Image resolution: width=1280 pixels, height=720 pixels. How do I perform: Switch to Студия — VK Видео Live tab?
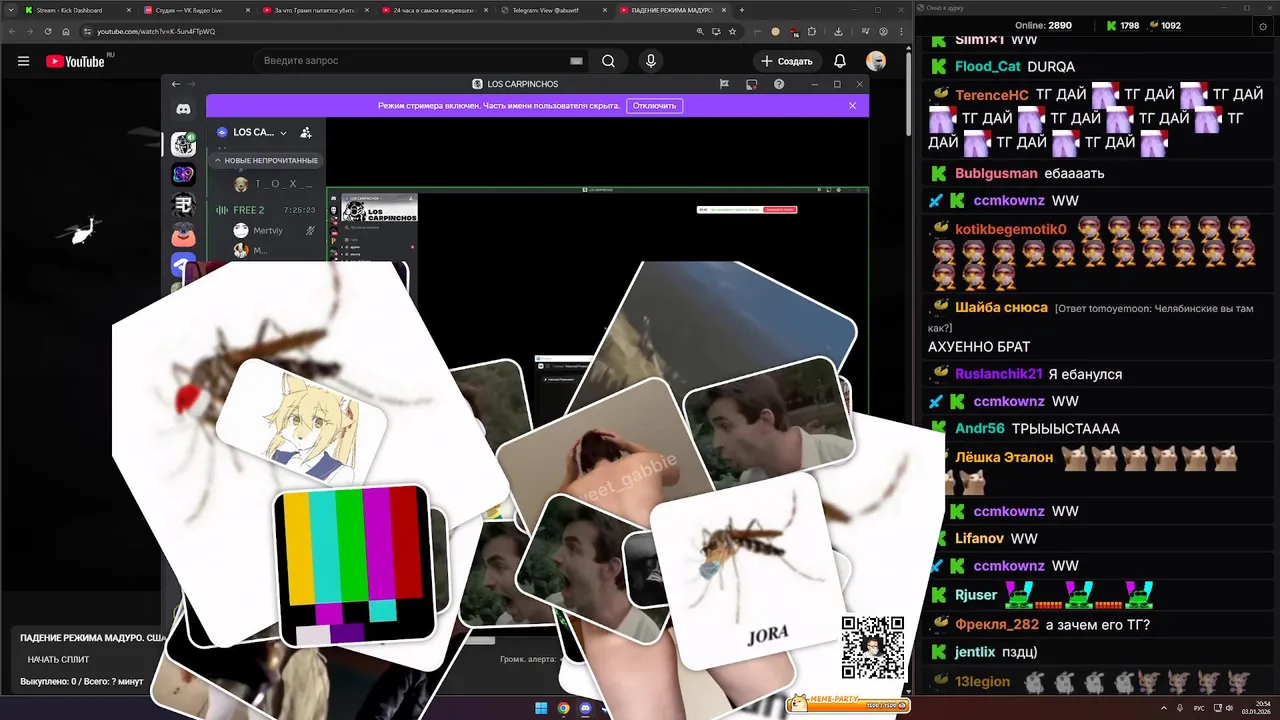pos(197,10)
